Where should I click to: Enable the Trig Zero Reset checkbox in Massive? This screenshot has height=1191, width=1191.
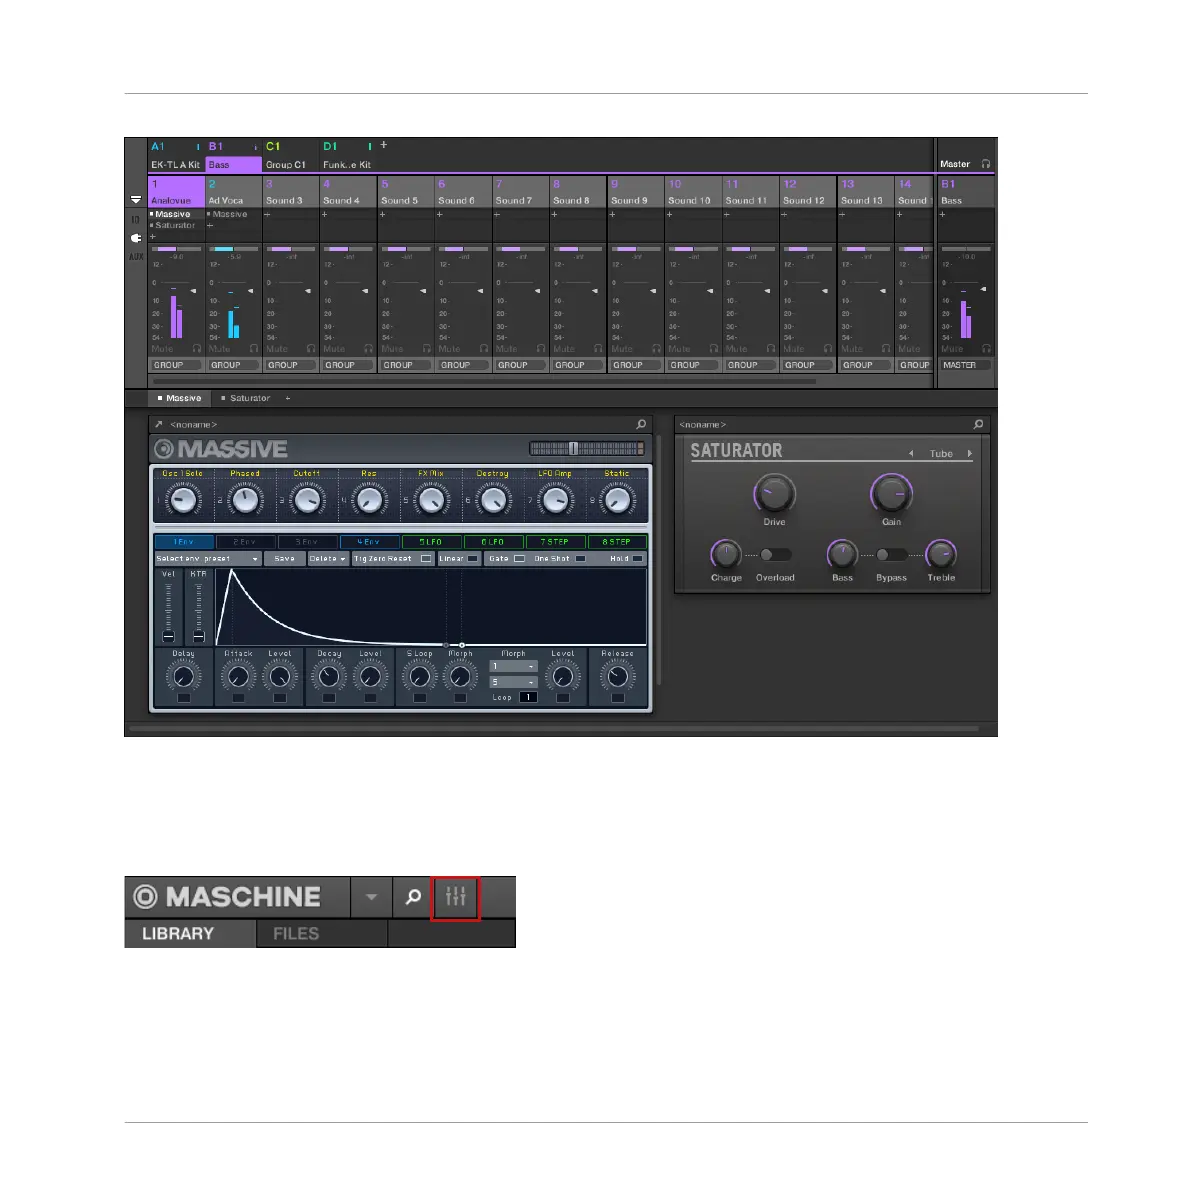(x=426, y=558)
